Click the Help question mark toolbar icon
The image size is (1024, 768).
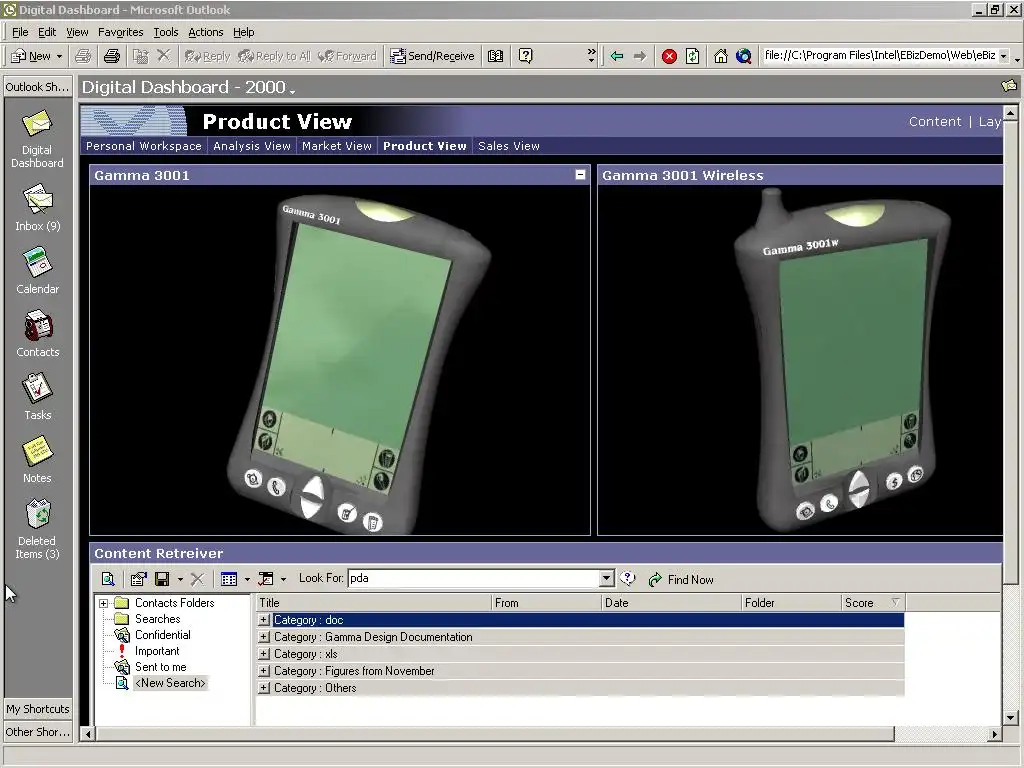pos(526,56)
